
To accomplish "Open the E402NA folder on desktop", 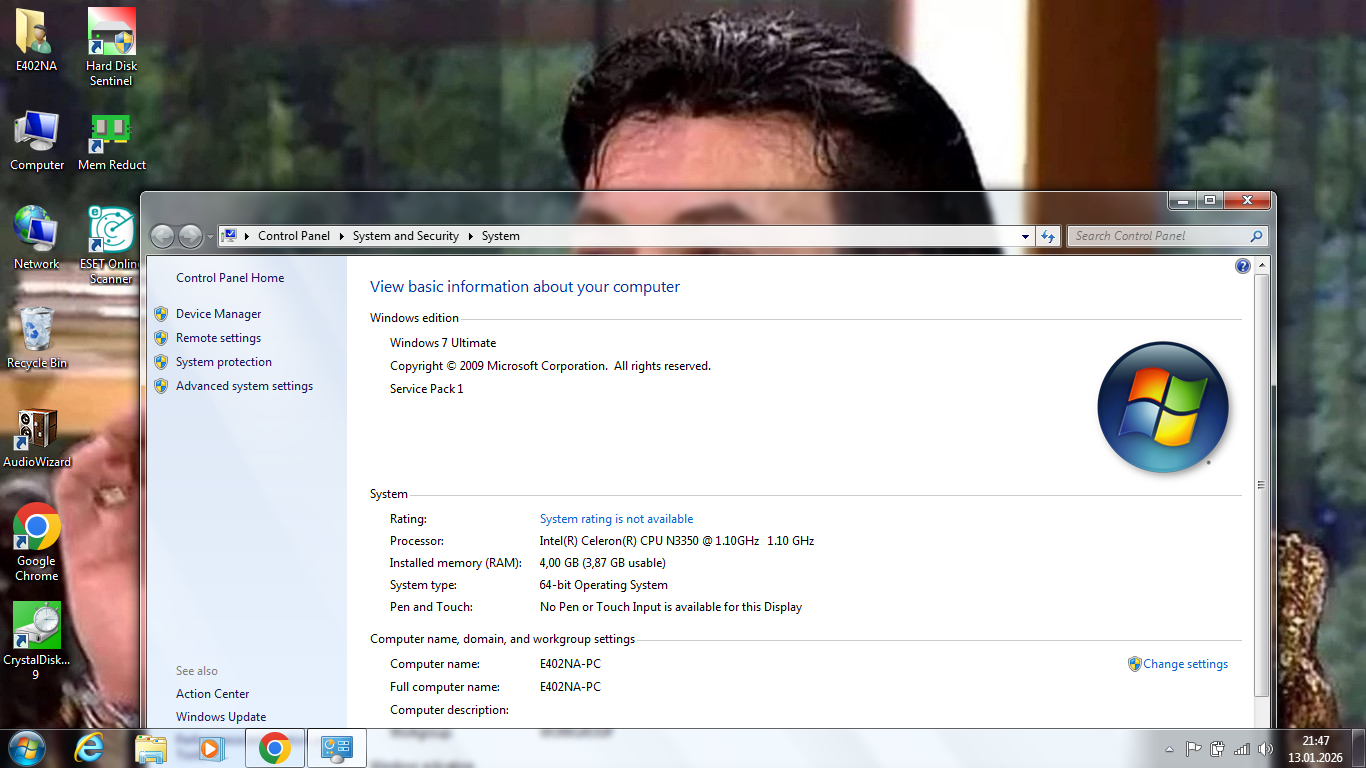I will pyautogui.click(x=36, y=40).
